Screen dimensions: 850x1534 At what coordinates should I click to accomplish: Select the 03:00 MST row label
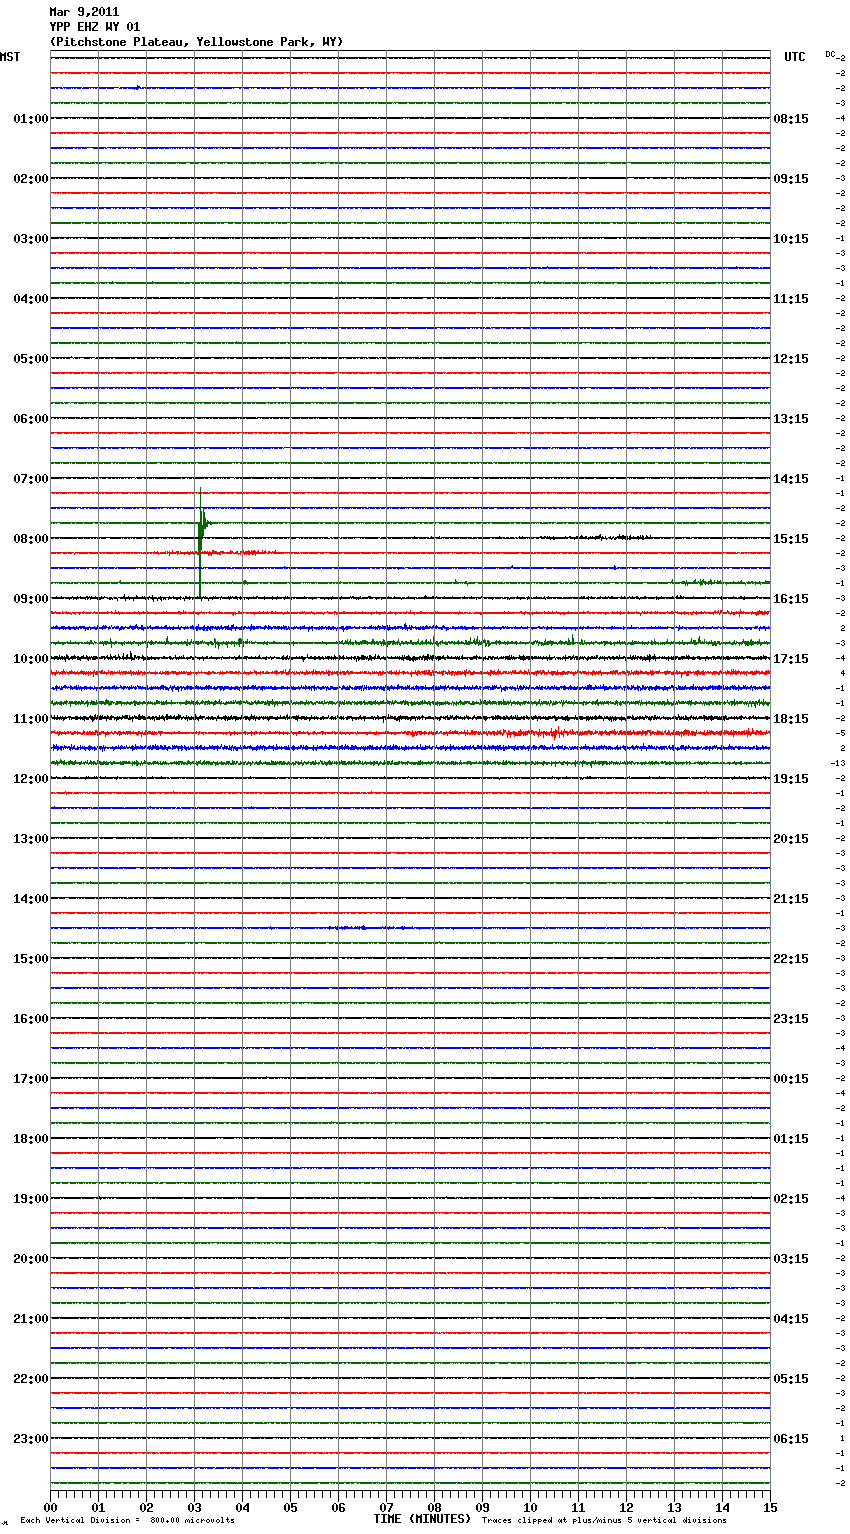[x=31, y=239]
